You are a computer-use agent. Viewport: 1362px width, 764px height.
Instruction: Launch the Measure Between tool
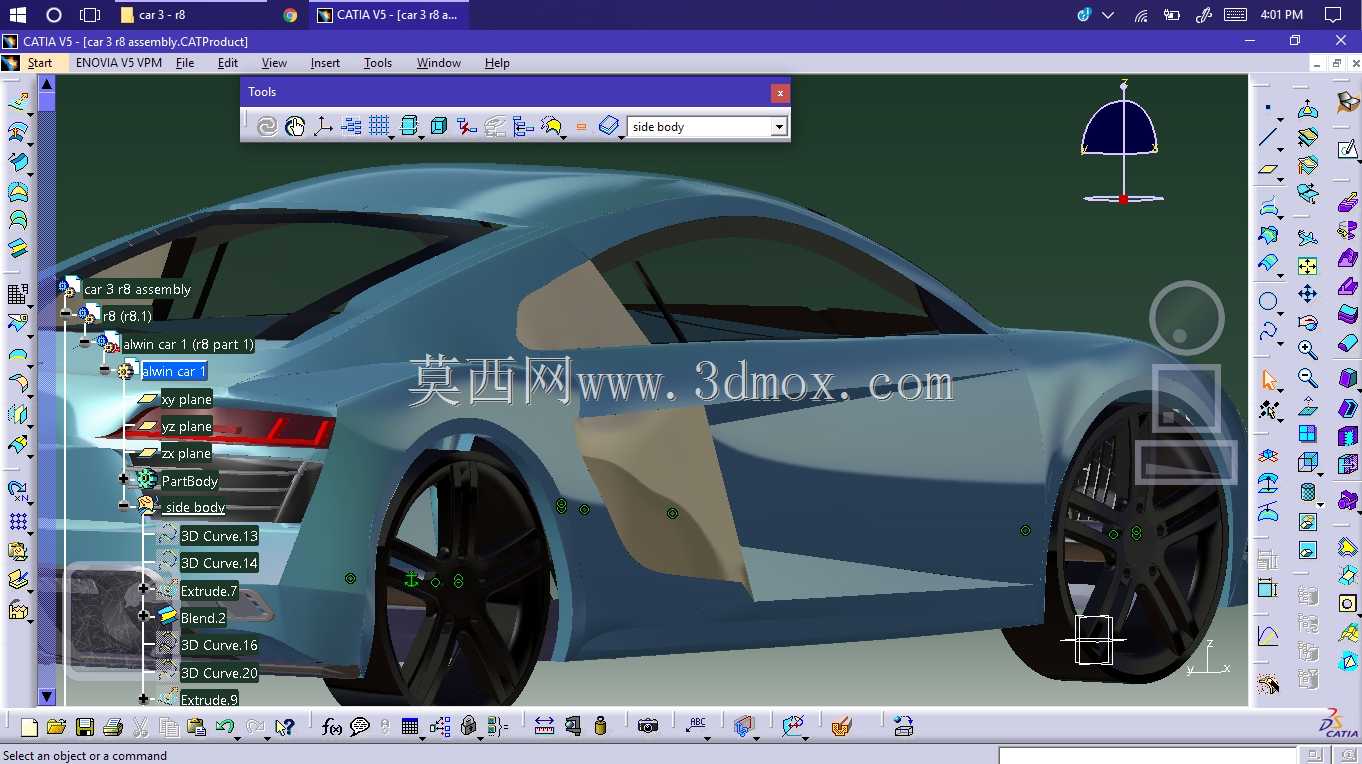coord(544,727)
